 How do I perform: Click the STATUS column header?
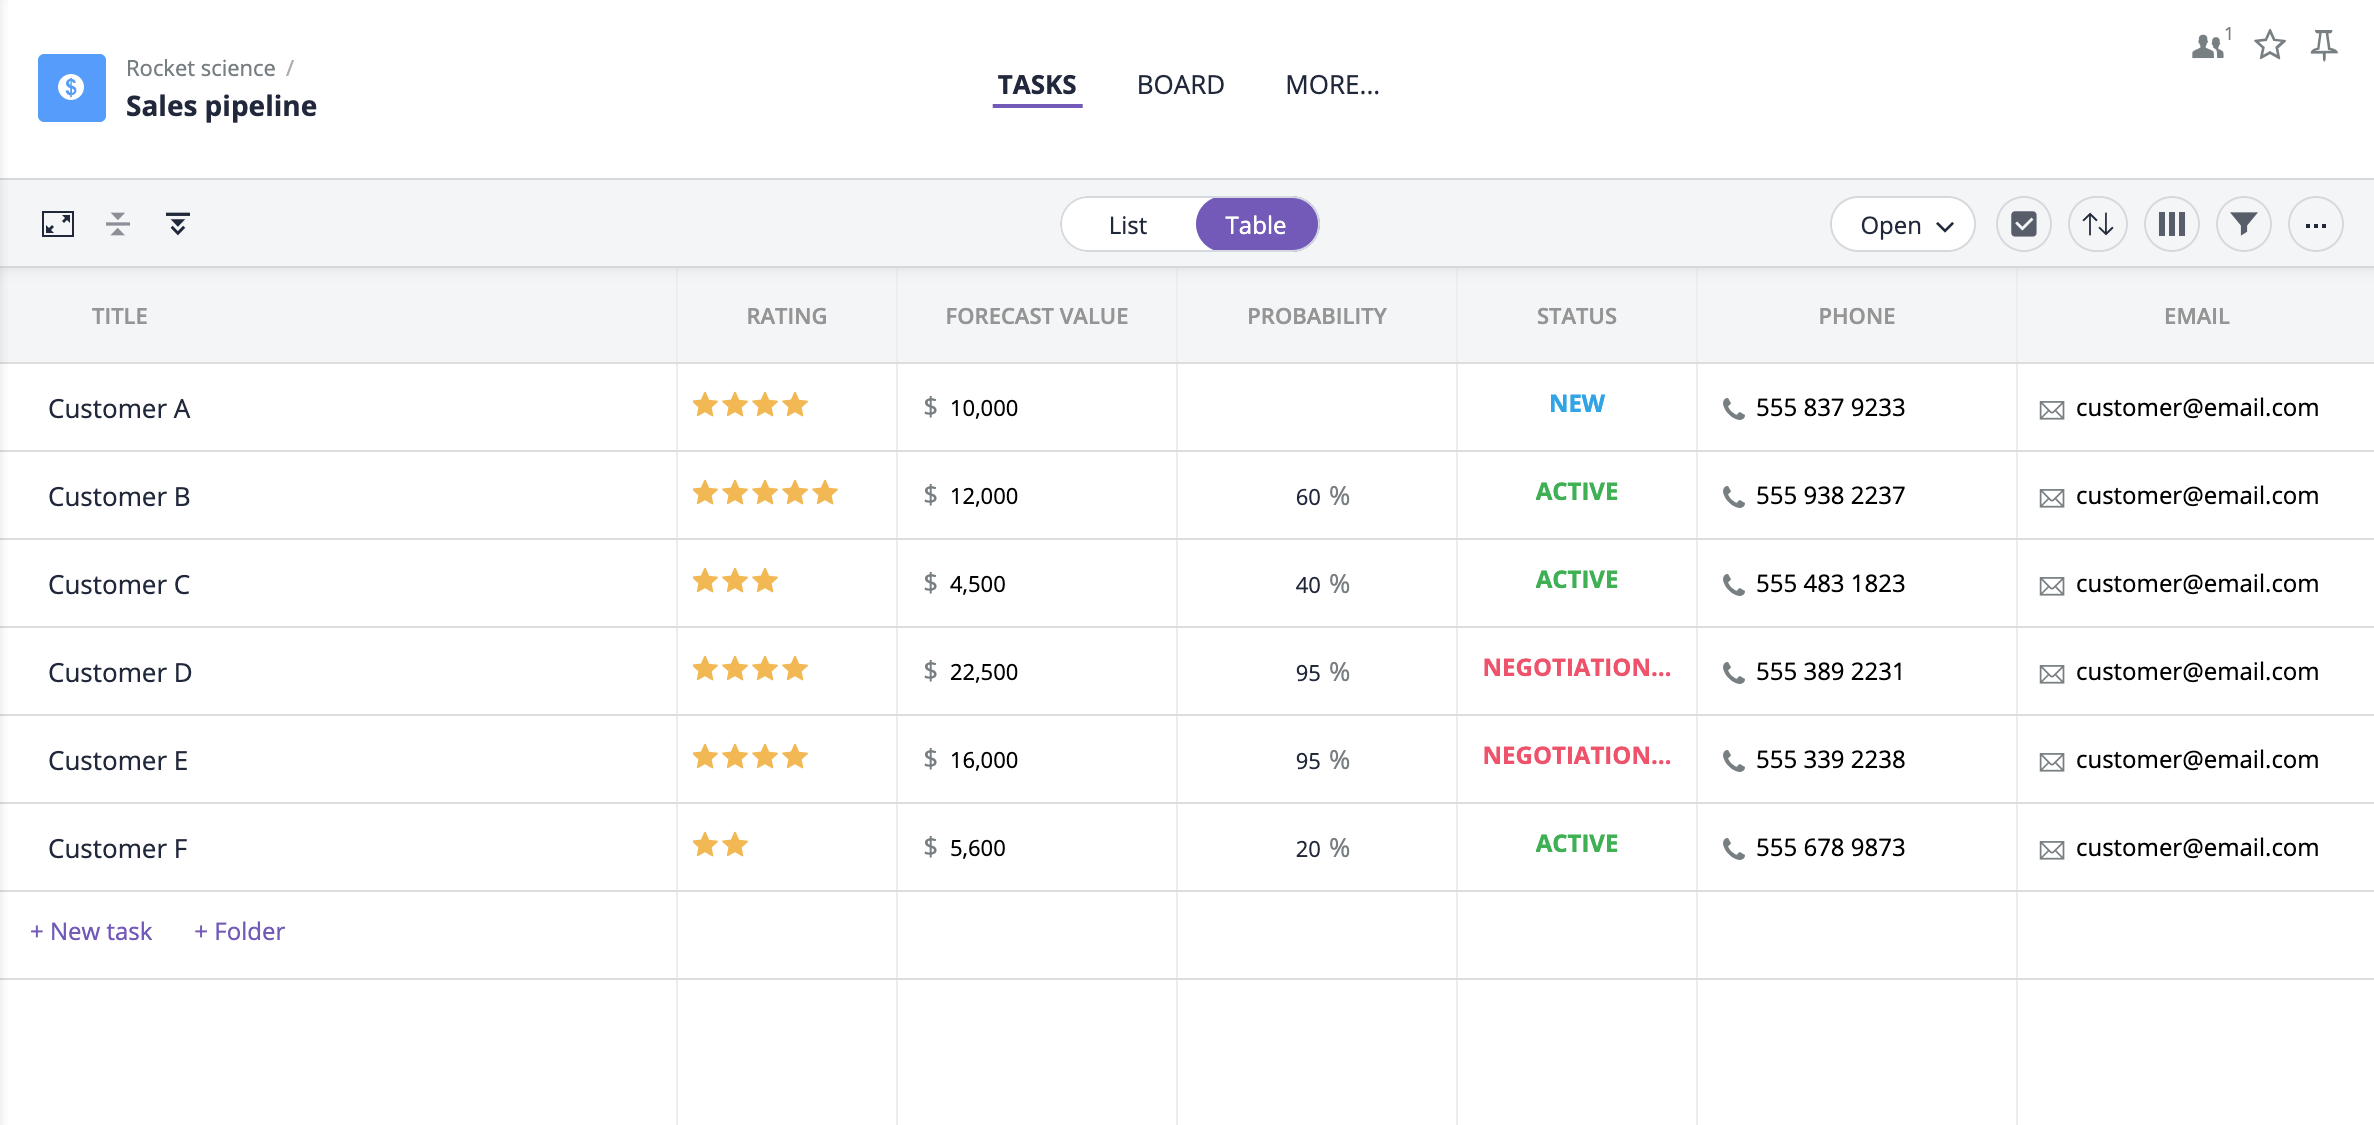click(1577, 316)
